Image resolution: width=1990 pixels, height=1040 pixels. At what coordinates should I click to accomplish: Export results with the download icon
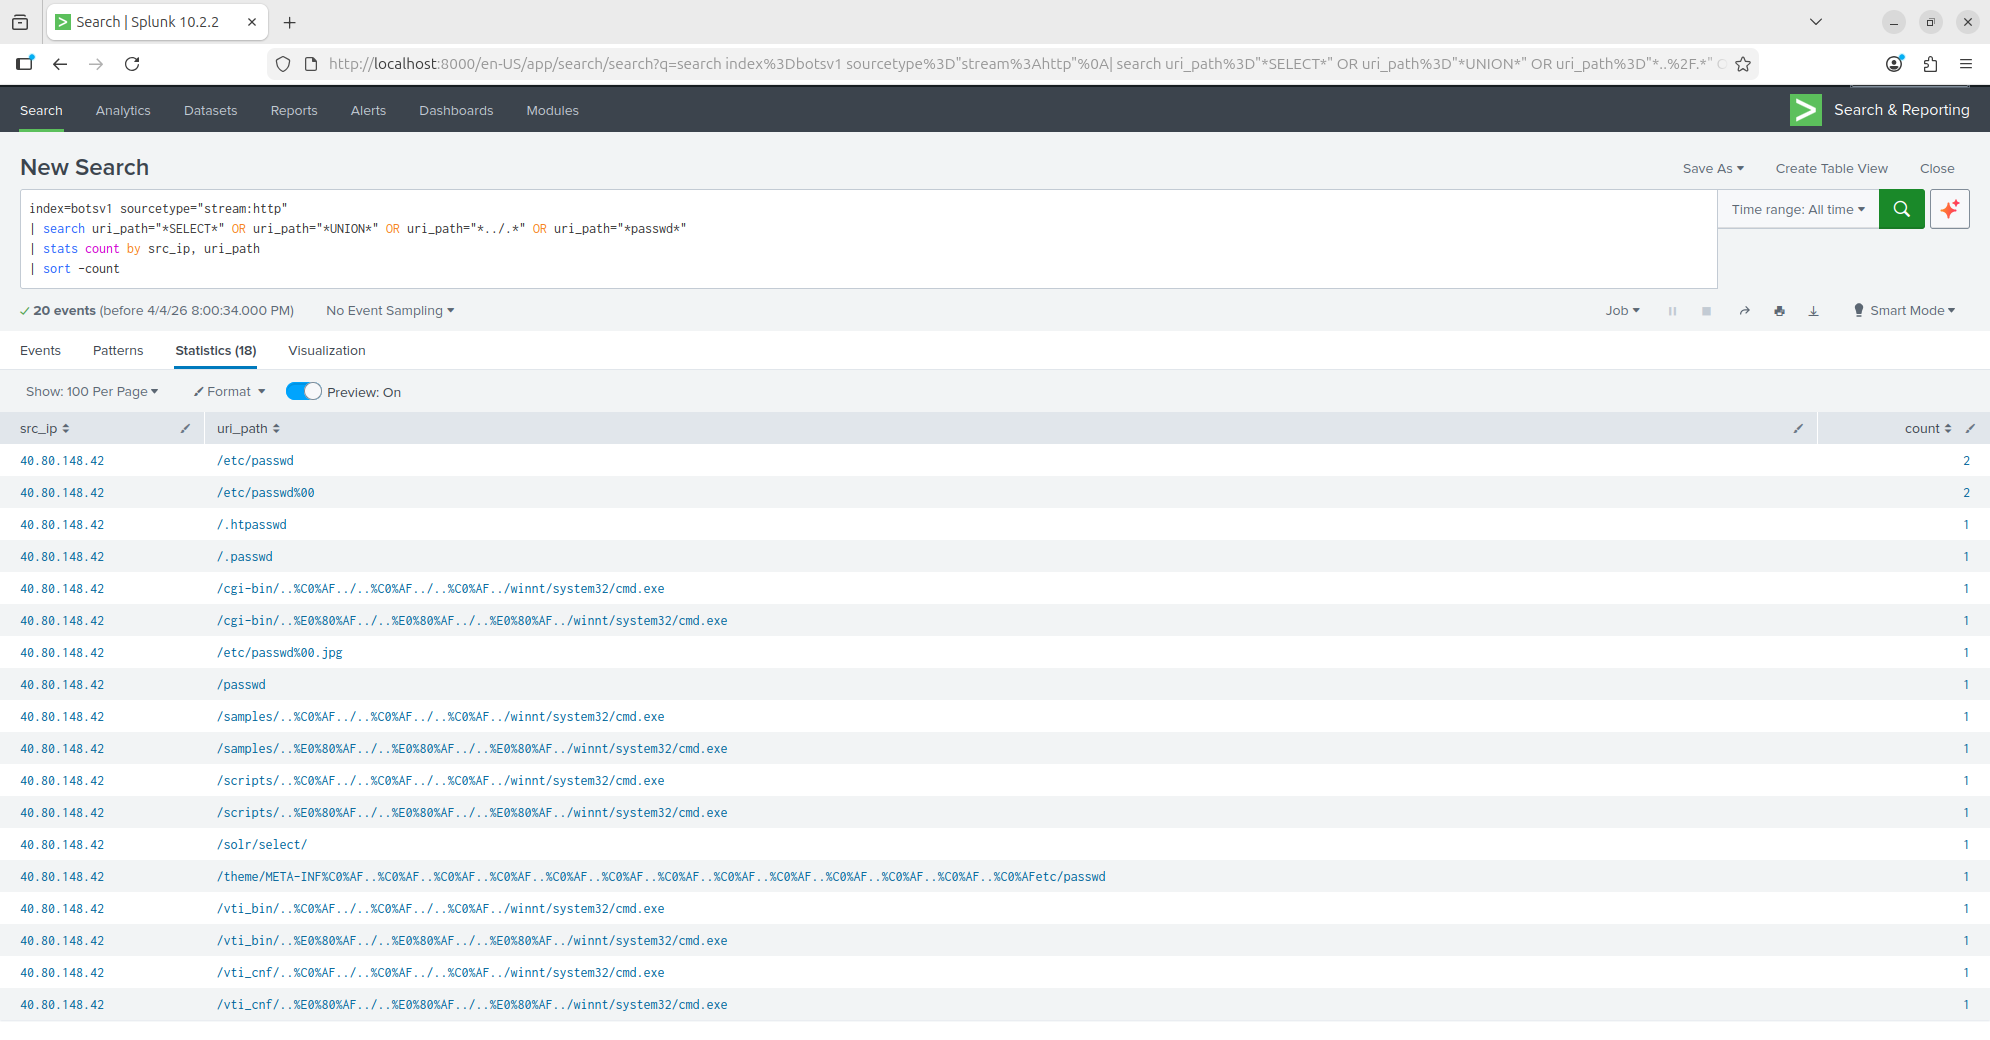click(1813, 311)
